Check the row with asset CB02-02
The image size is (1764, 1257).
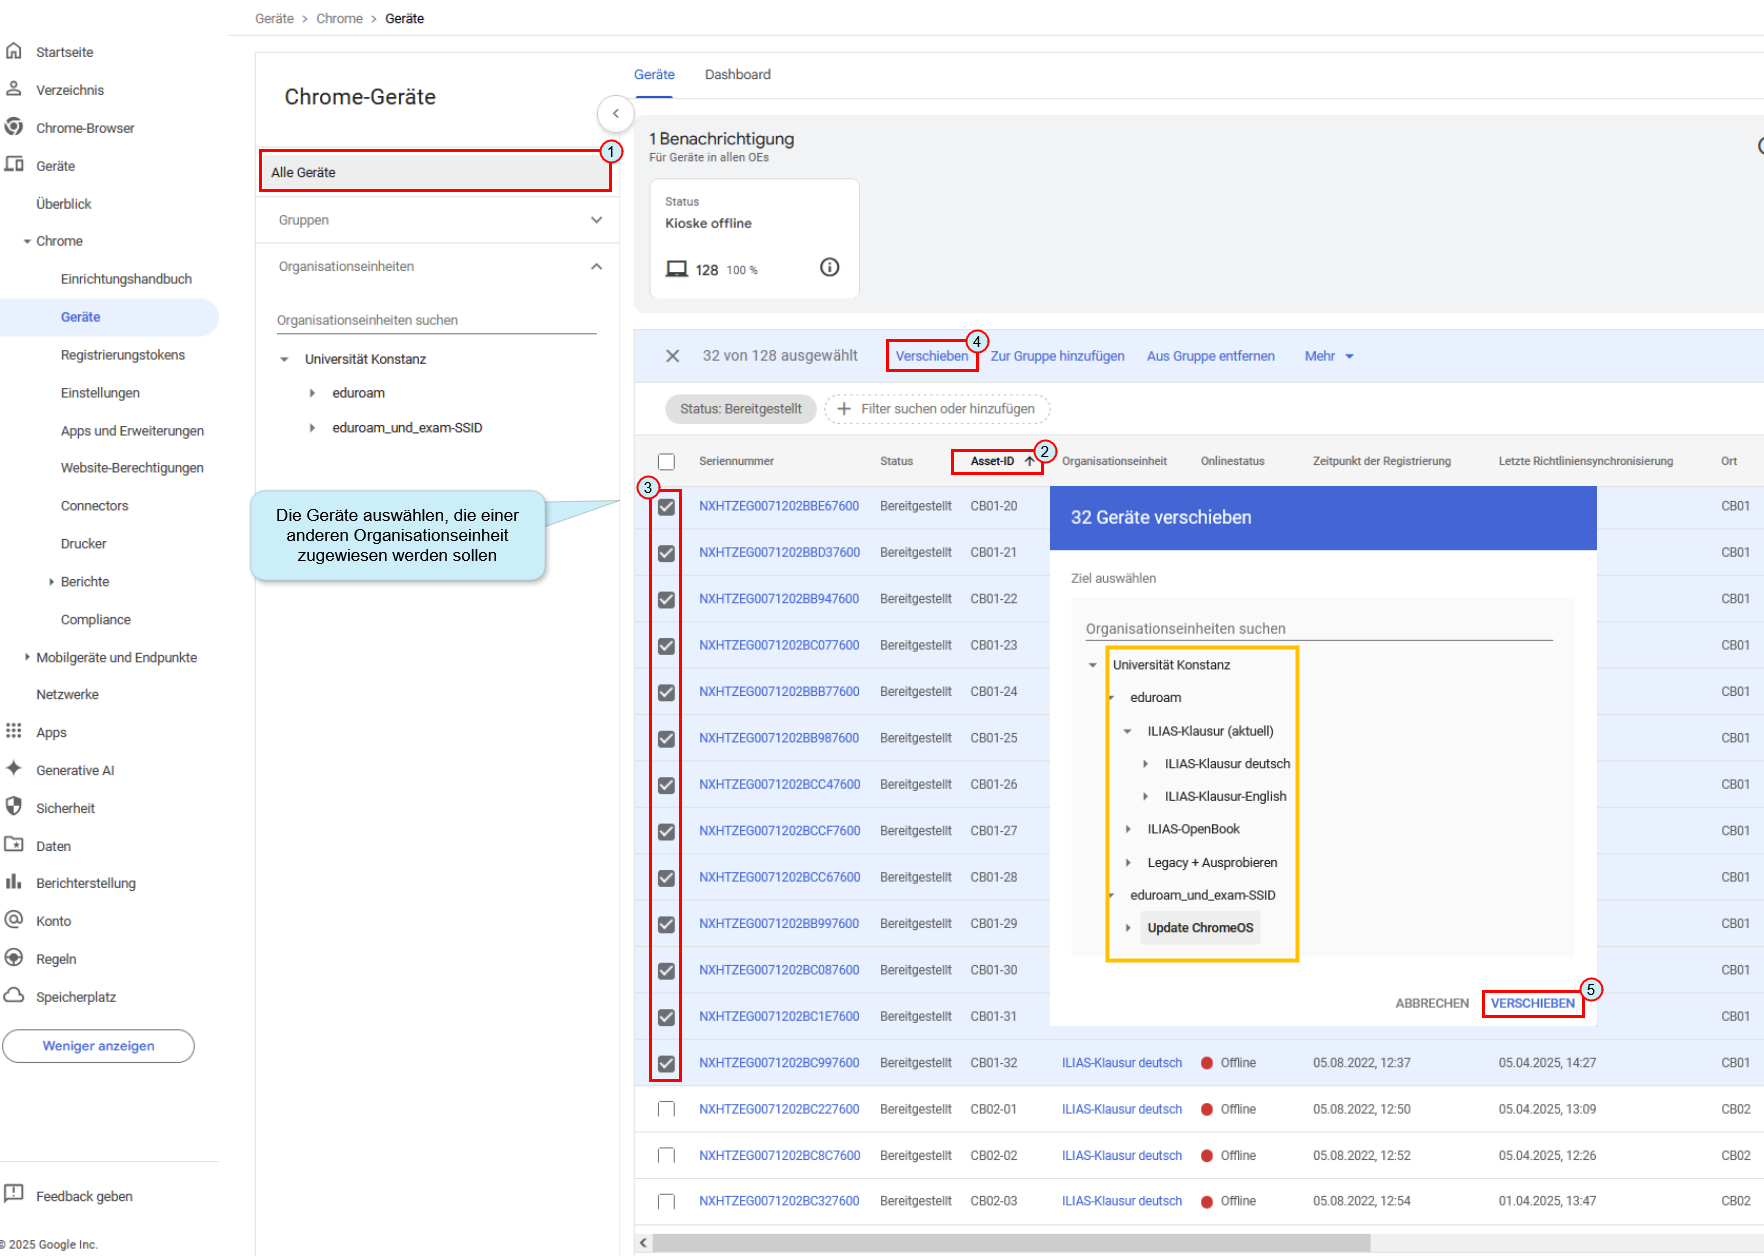pos(667,1155)
